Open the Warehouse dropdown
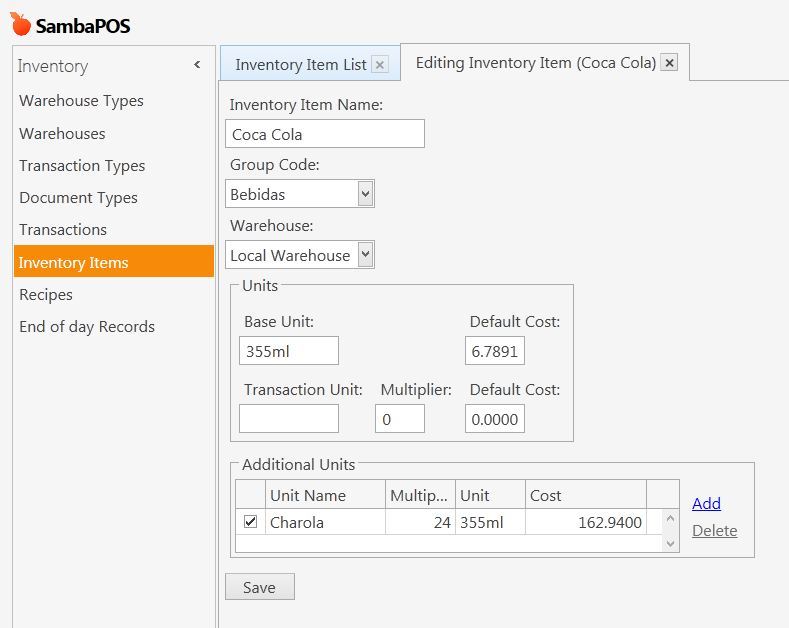789x628 pixels. tap(365, 254)
